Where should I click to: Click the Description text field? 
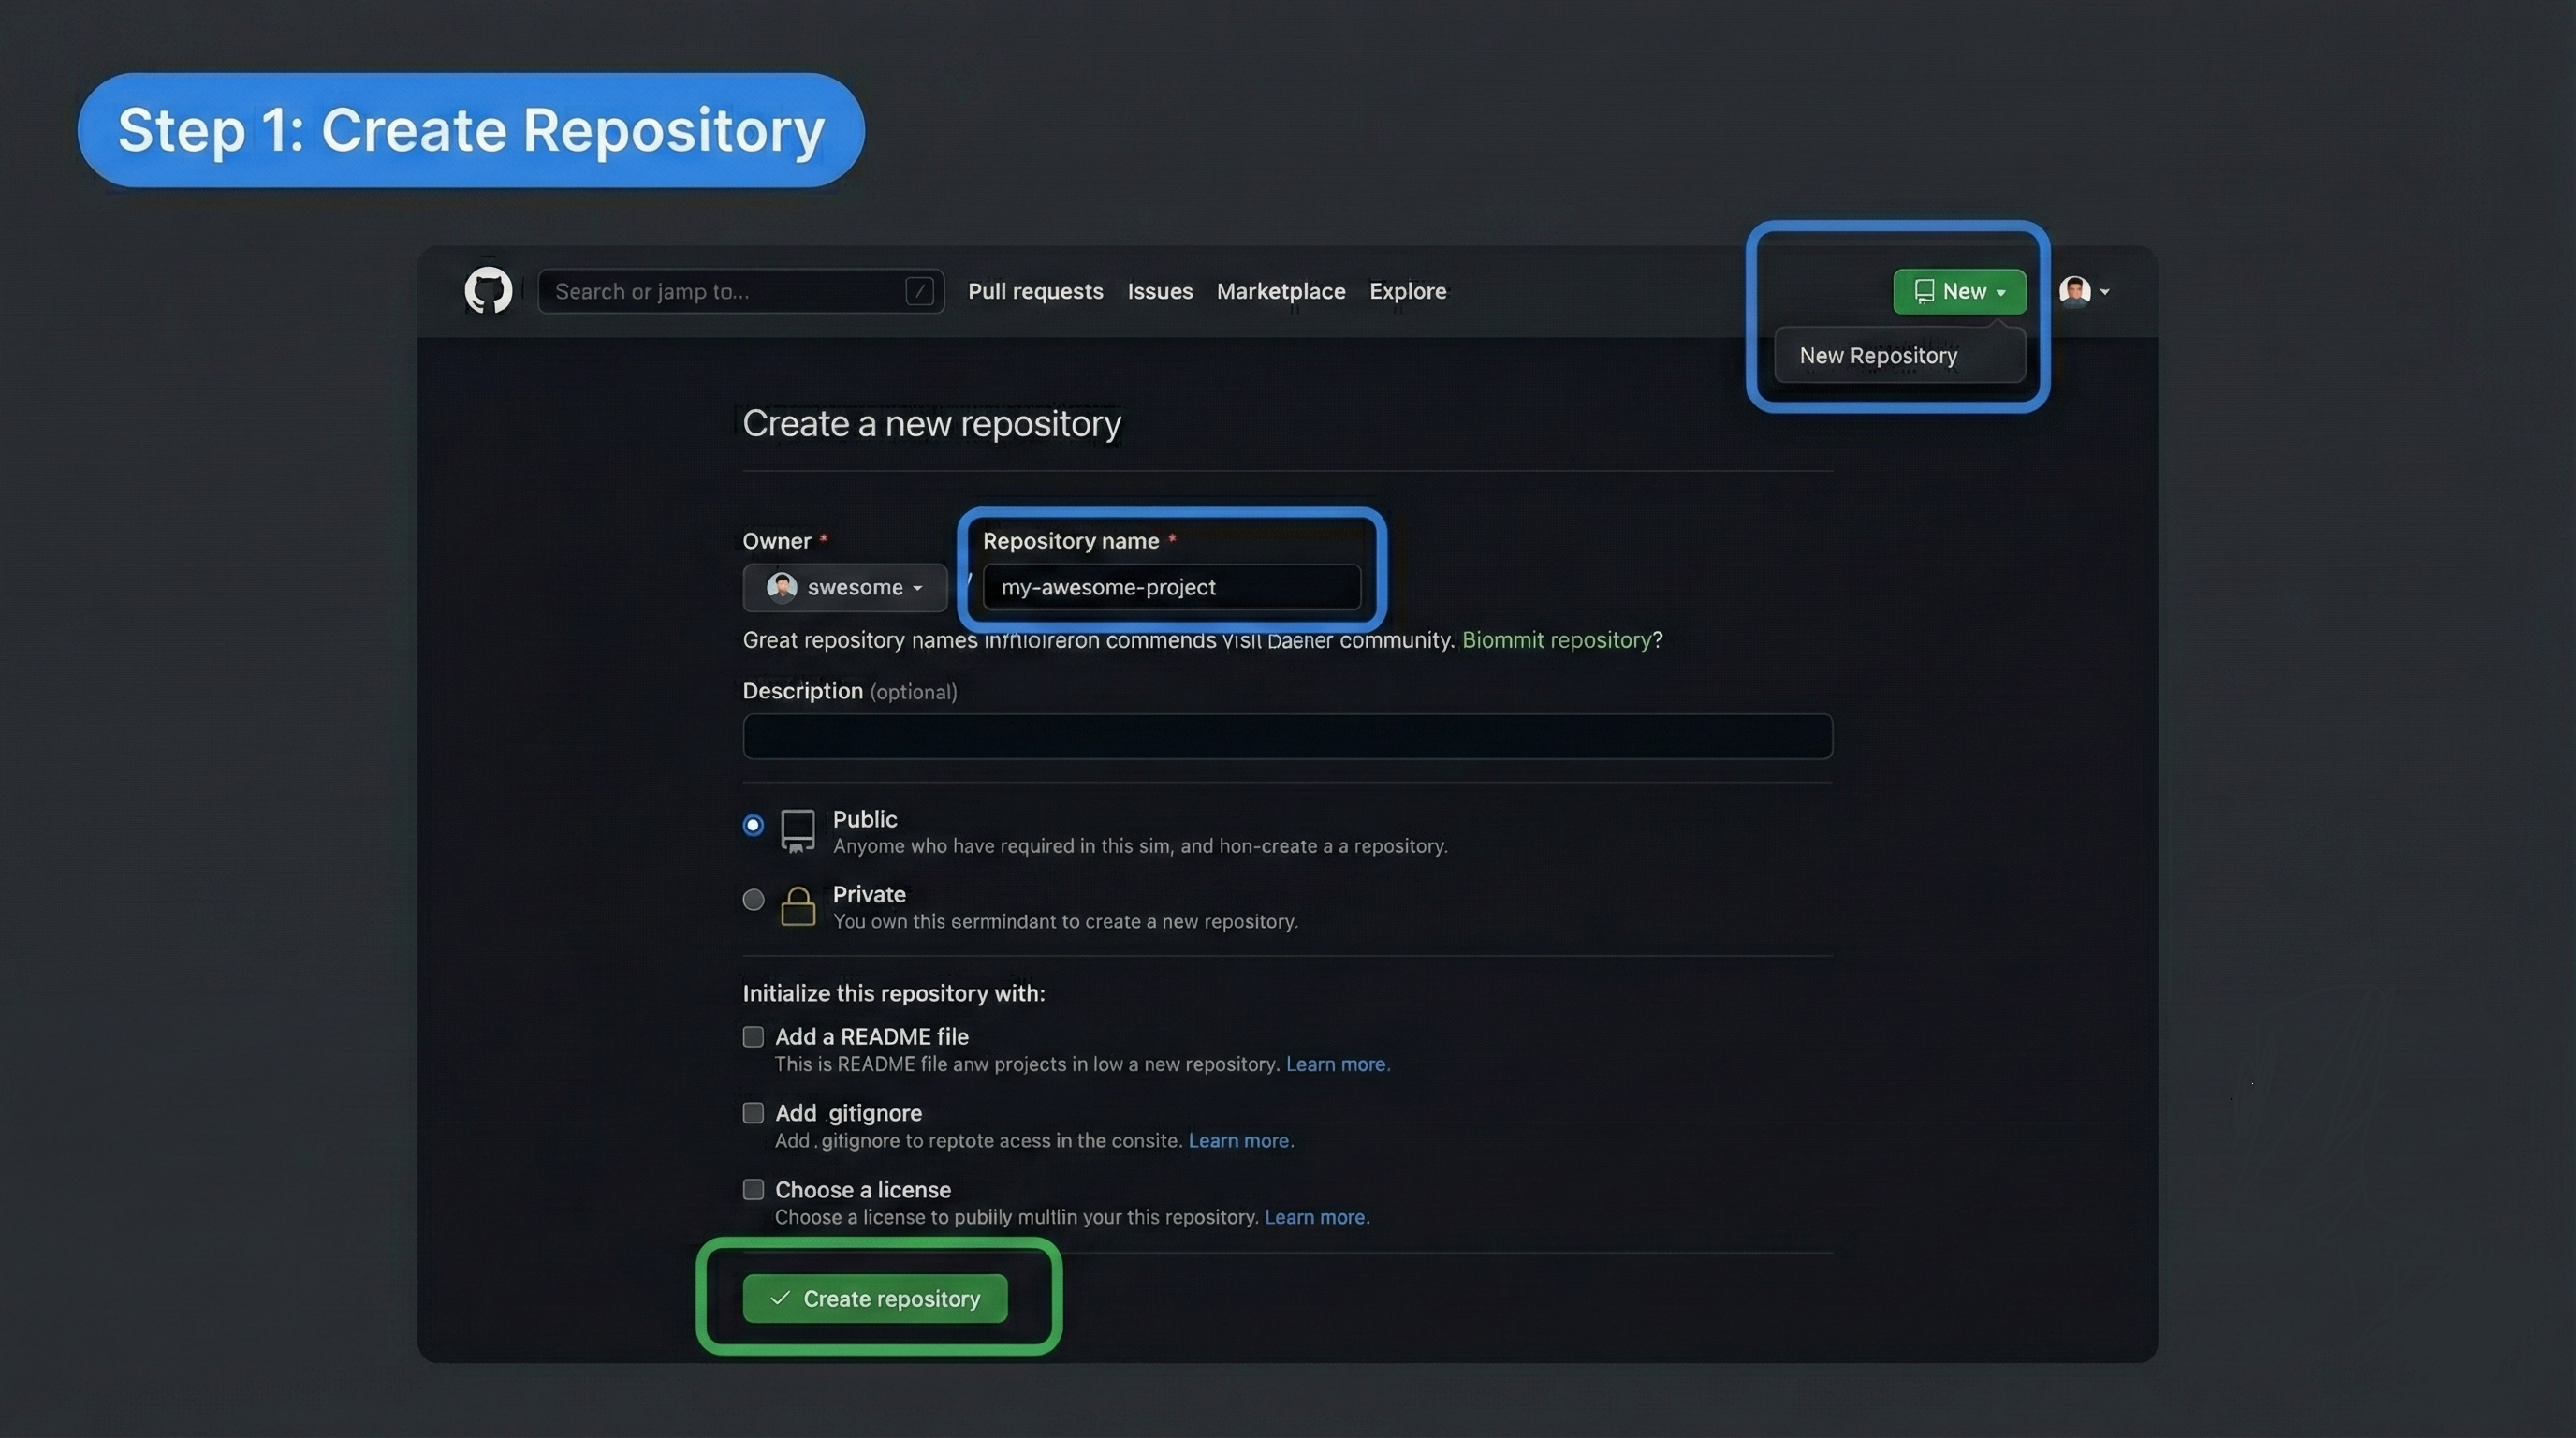pyautogui.click(x=1287, y=737)
